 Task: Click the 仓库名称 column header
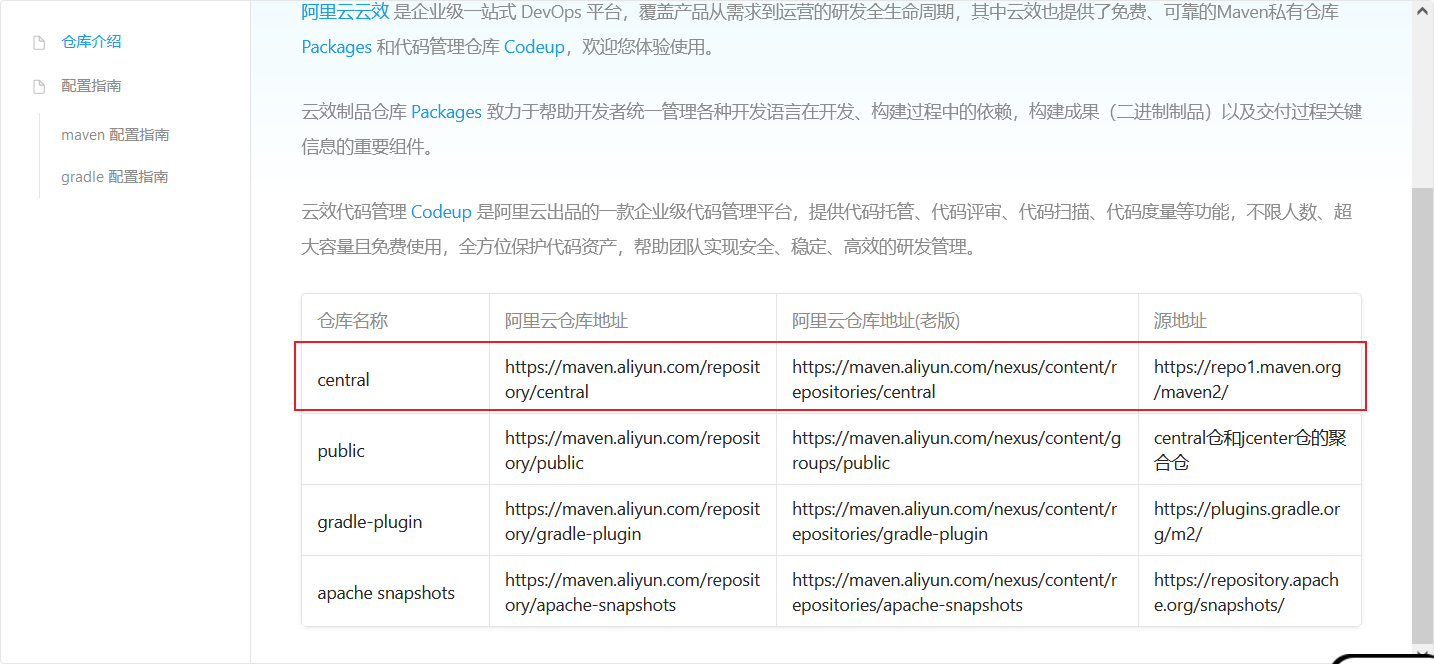[353, 321]
